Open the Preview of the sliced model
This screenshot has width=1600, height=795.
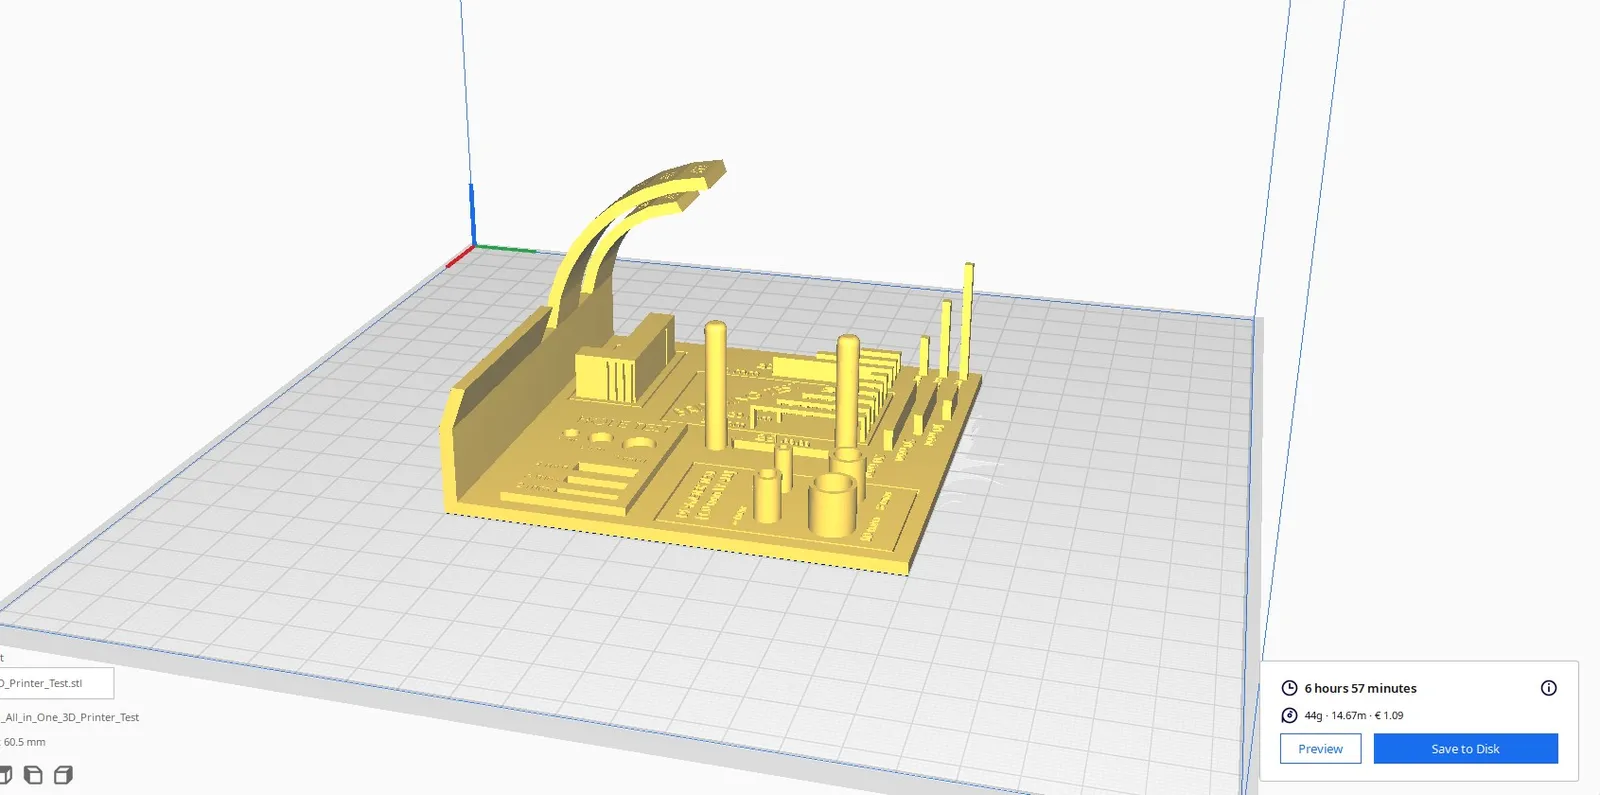[x=1320, y=749]
